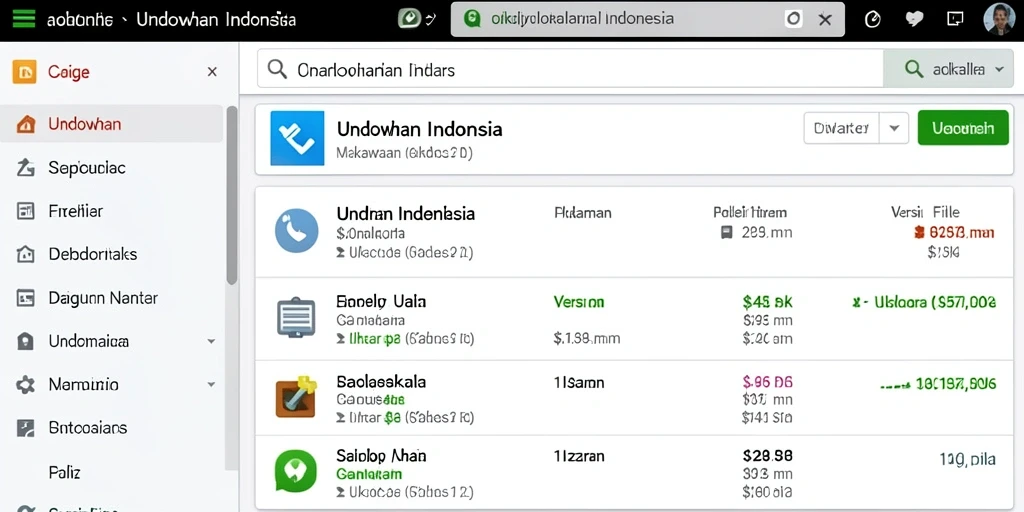Image resolution: width=1024 pixels, height=512 pixels.
Task: Click the Undowhan Indonsia heading in the header card
Action: point(419,129)
